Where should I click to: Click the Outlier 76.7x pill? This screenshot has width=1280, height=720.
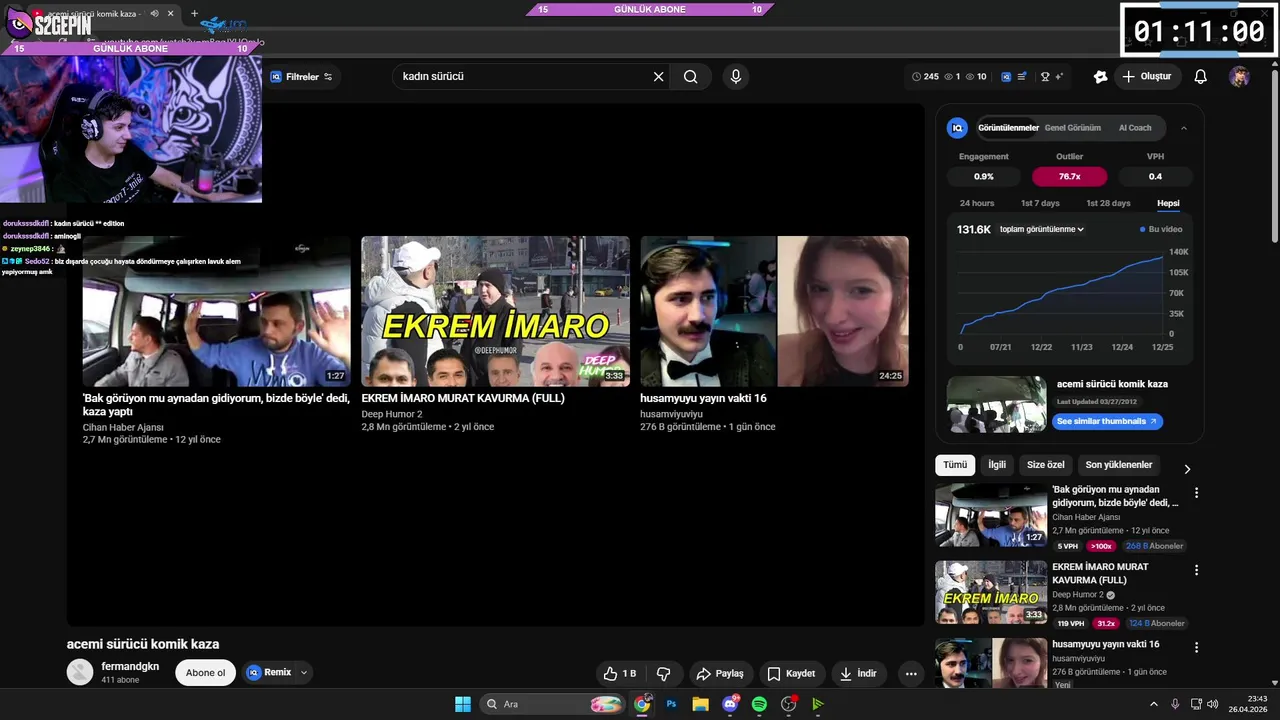pyautogui.click(x=1069, y=176)
